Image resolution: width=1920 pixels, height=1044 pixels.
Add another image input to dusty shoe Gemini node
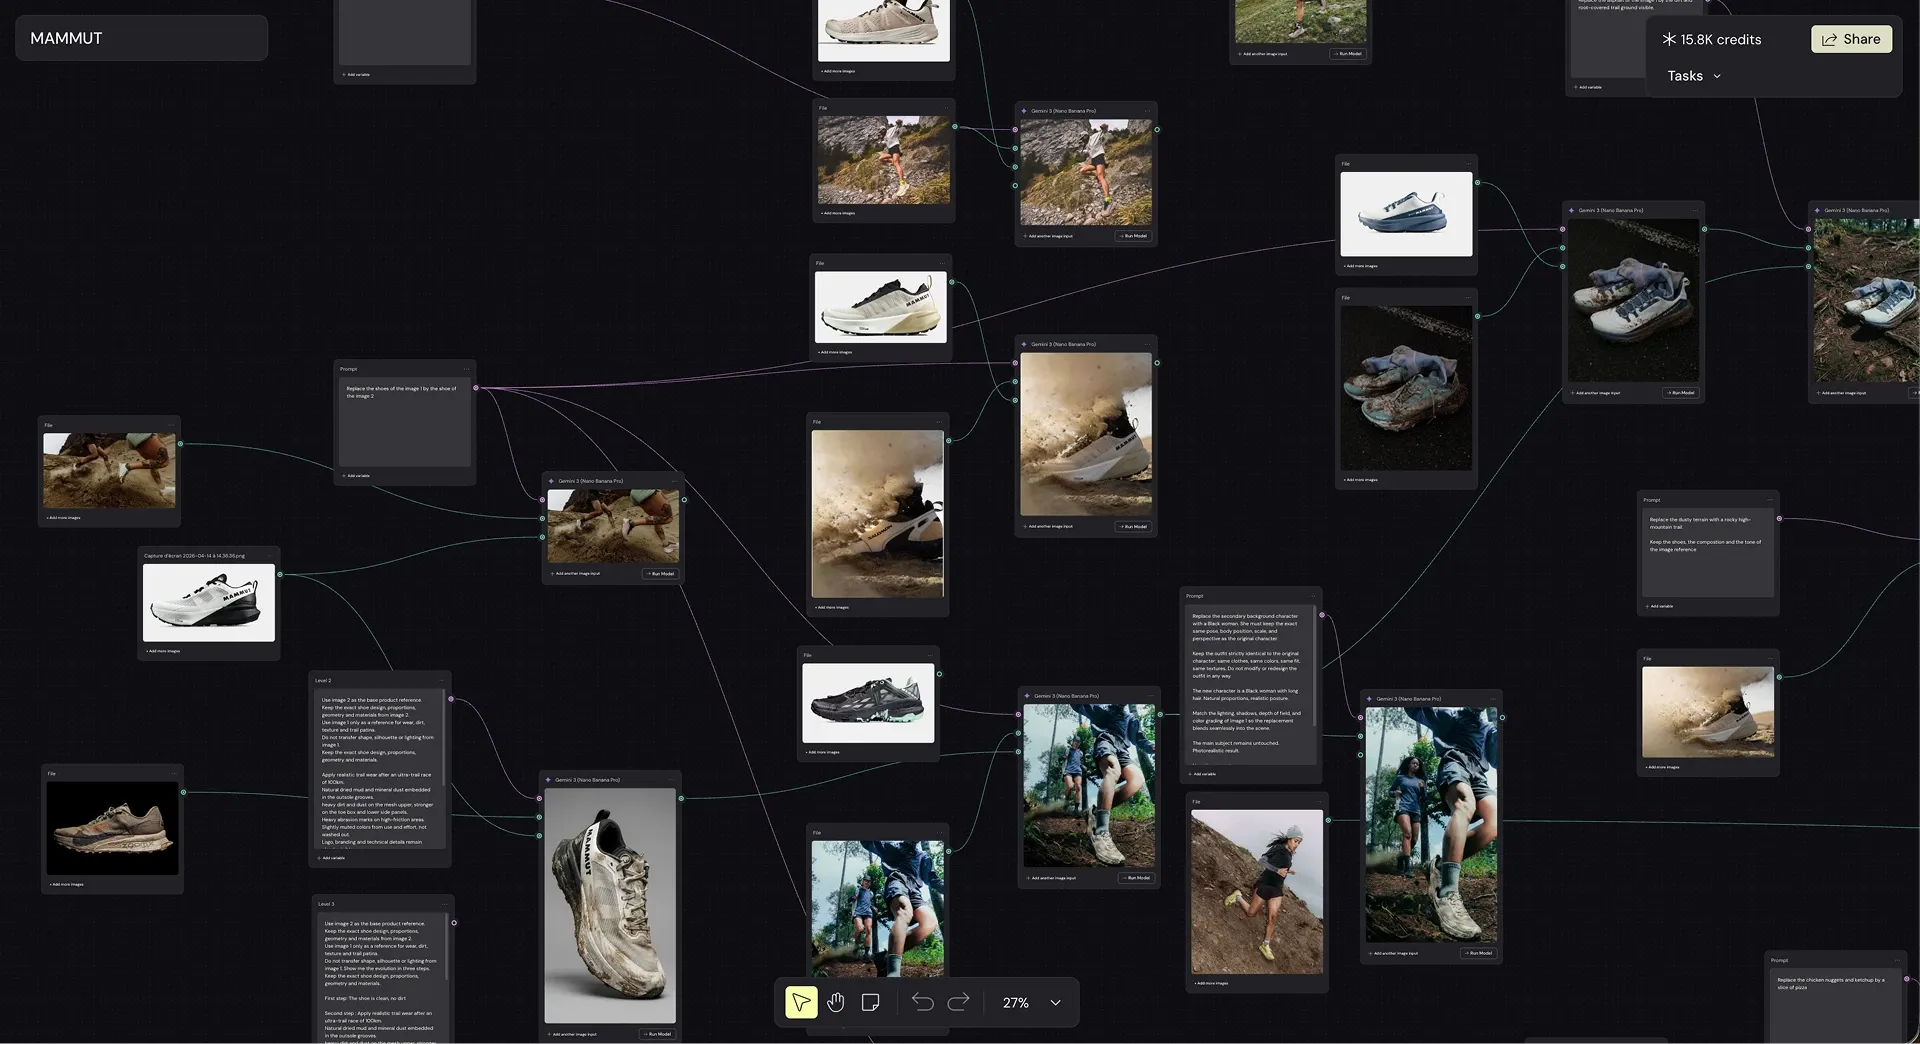(x=1049, y=526)
